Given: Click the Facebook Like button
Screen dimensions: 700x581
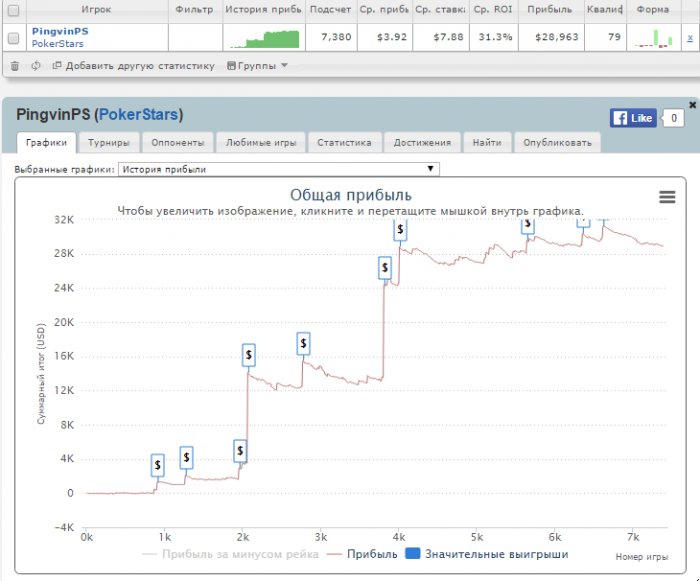Looking at the screenshot, I should 633,118.
